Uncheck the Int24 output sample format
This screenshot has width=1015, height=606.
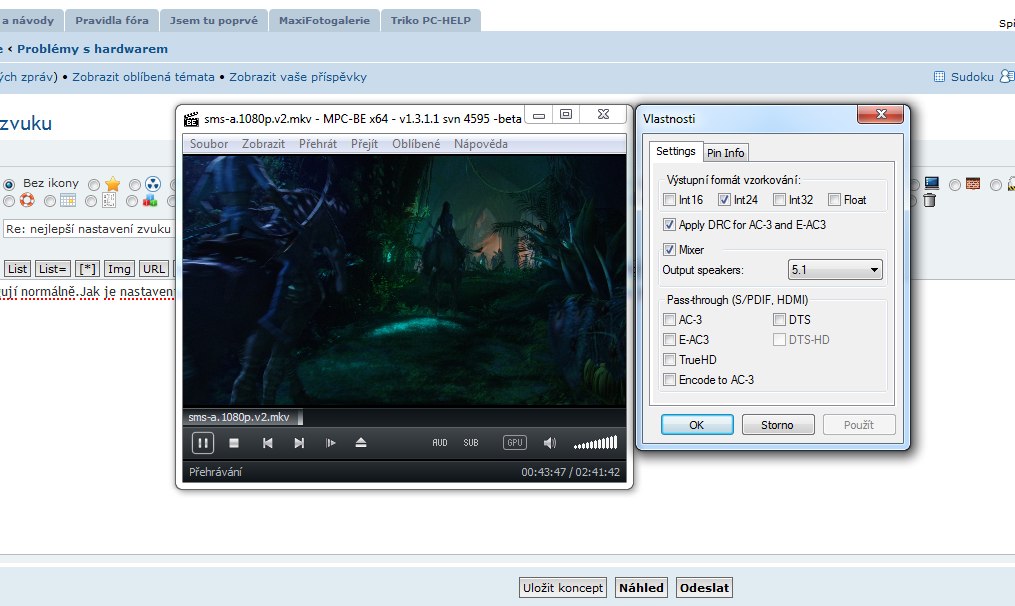coord(724,200)
